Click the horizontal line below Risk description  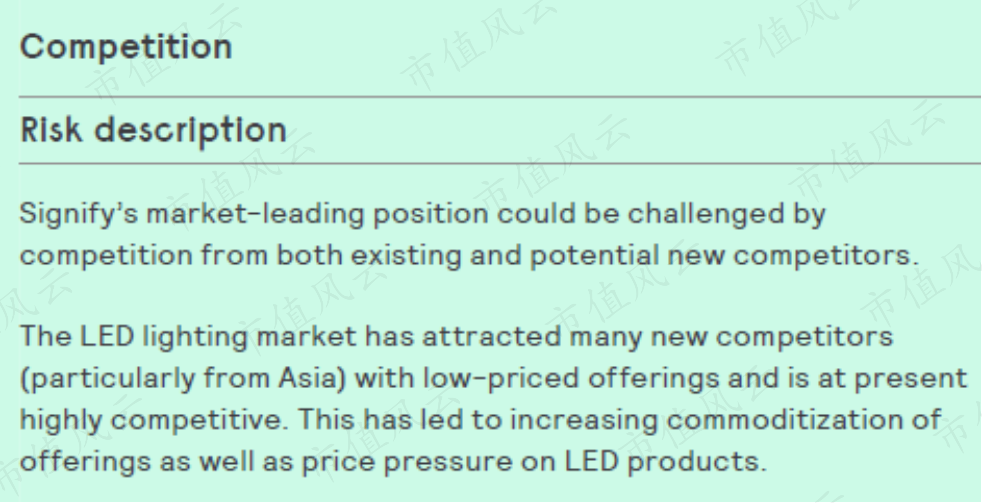500,164
